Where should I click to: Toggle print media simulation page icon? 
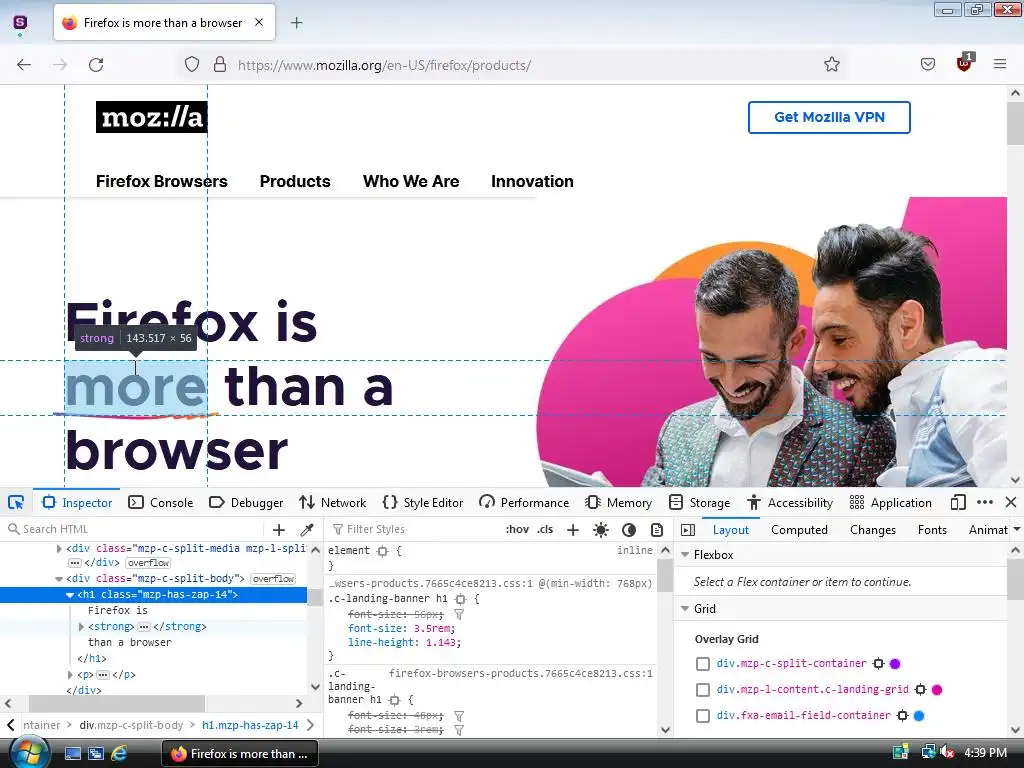(x=657, y=530)
